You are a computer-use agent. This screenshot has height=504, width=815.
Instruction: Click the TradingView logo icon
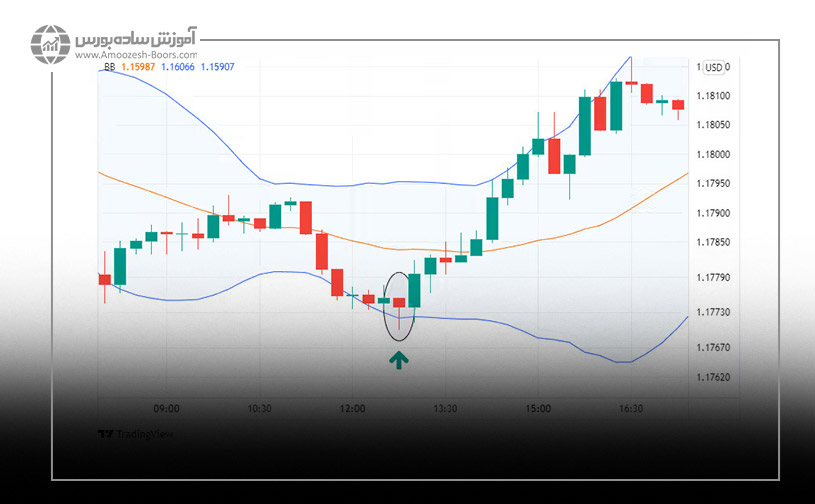[x=104, y=435]
